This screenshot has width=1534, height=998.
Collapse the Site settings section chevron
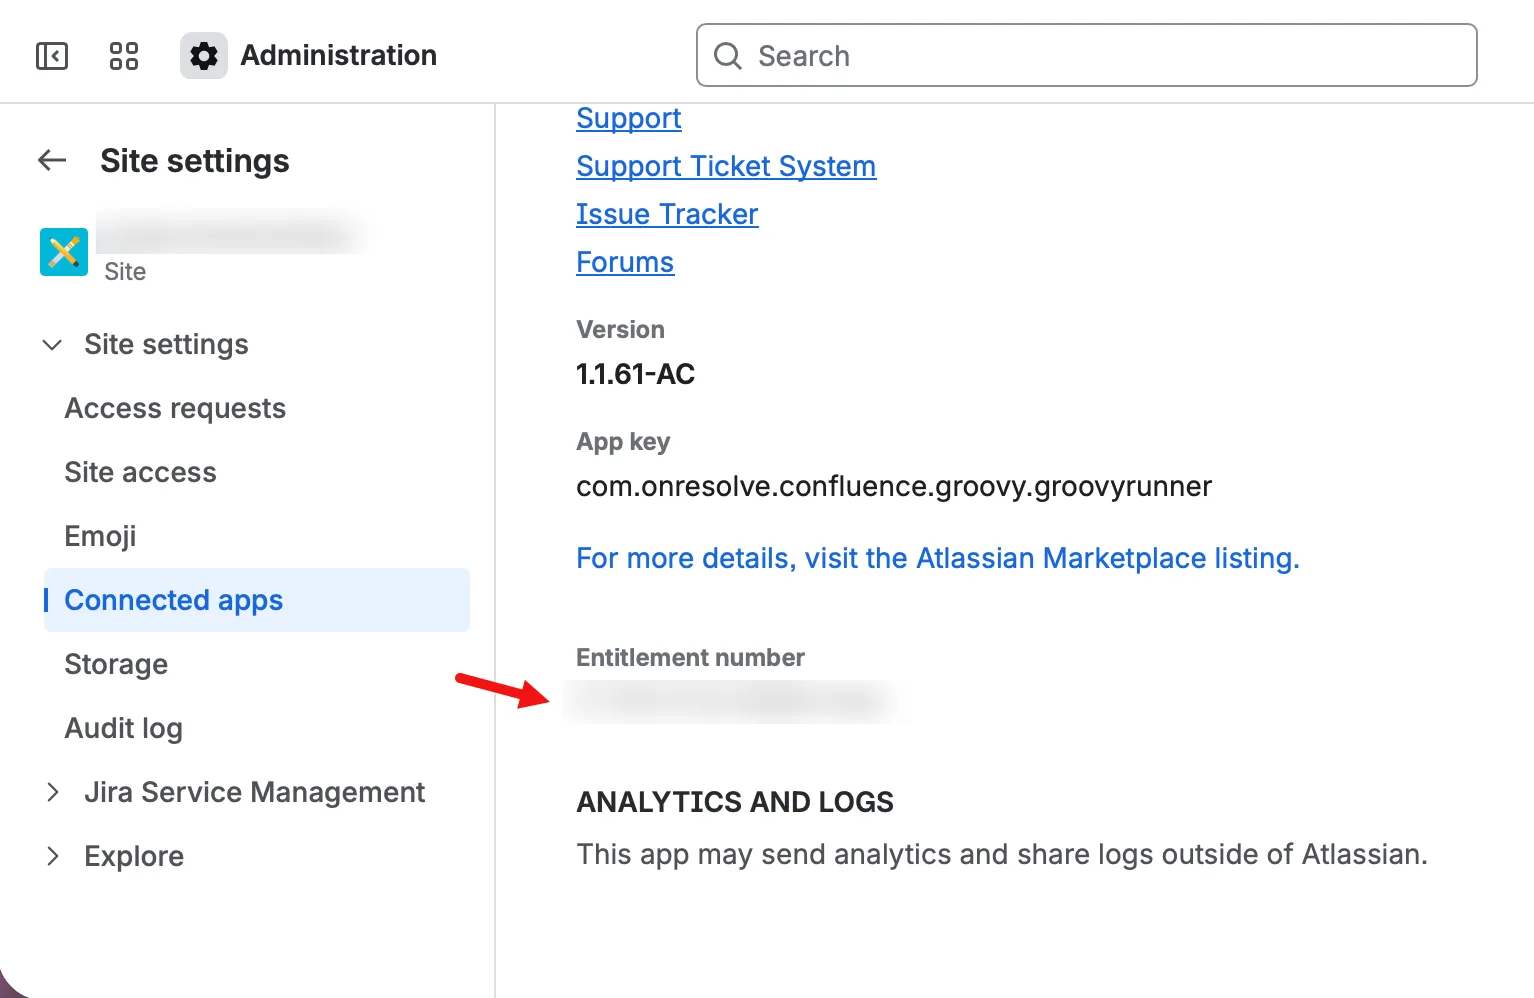[52, 345]
